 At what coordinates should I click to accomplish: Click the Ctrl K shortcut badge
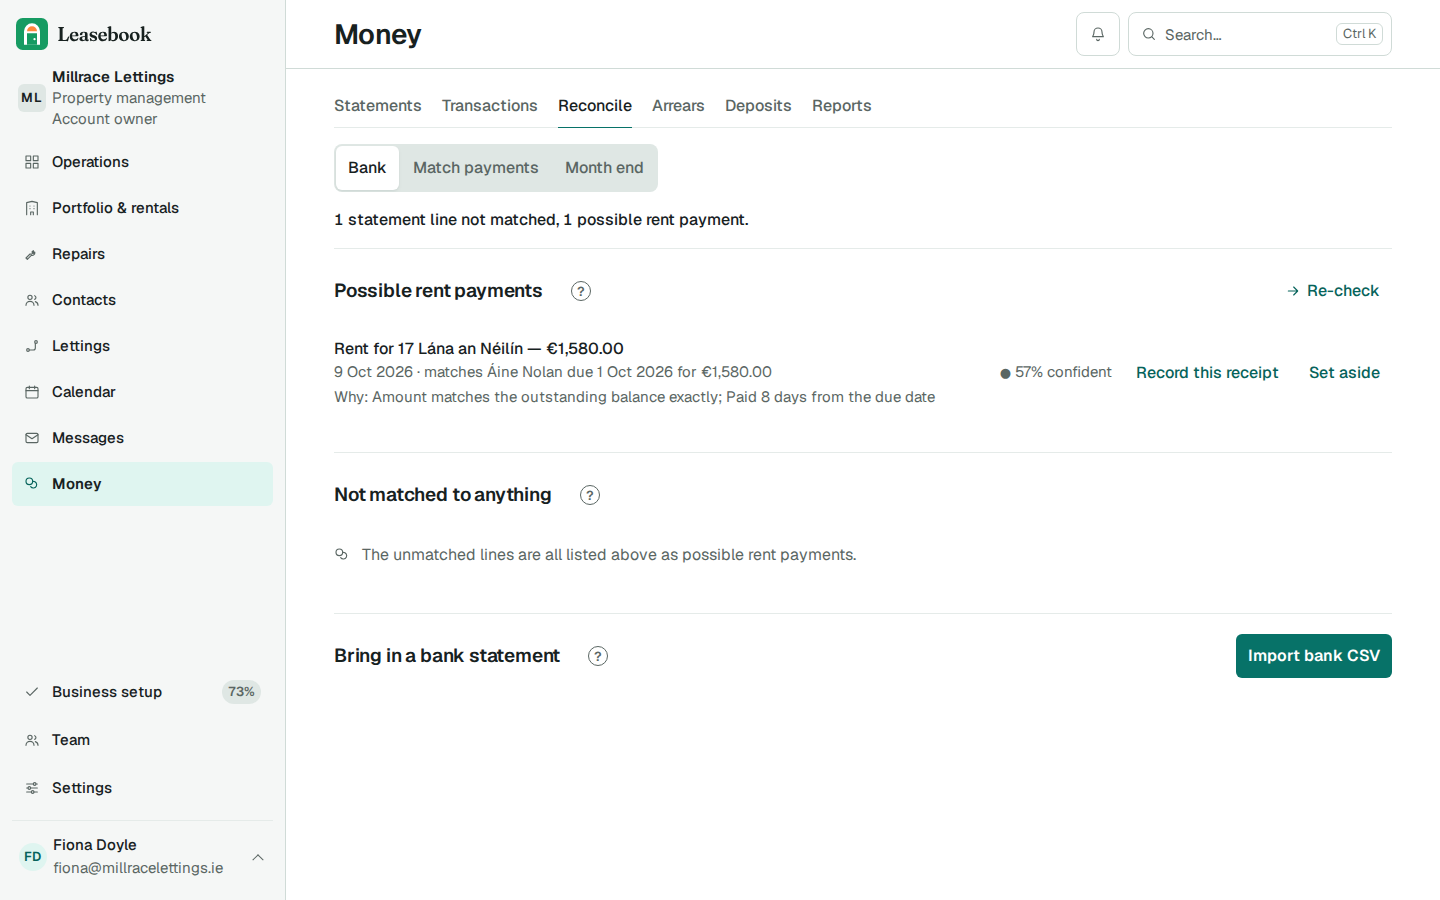(1359, 34)
